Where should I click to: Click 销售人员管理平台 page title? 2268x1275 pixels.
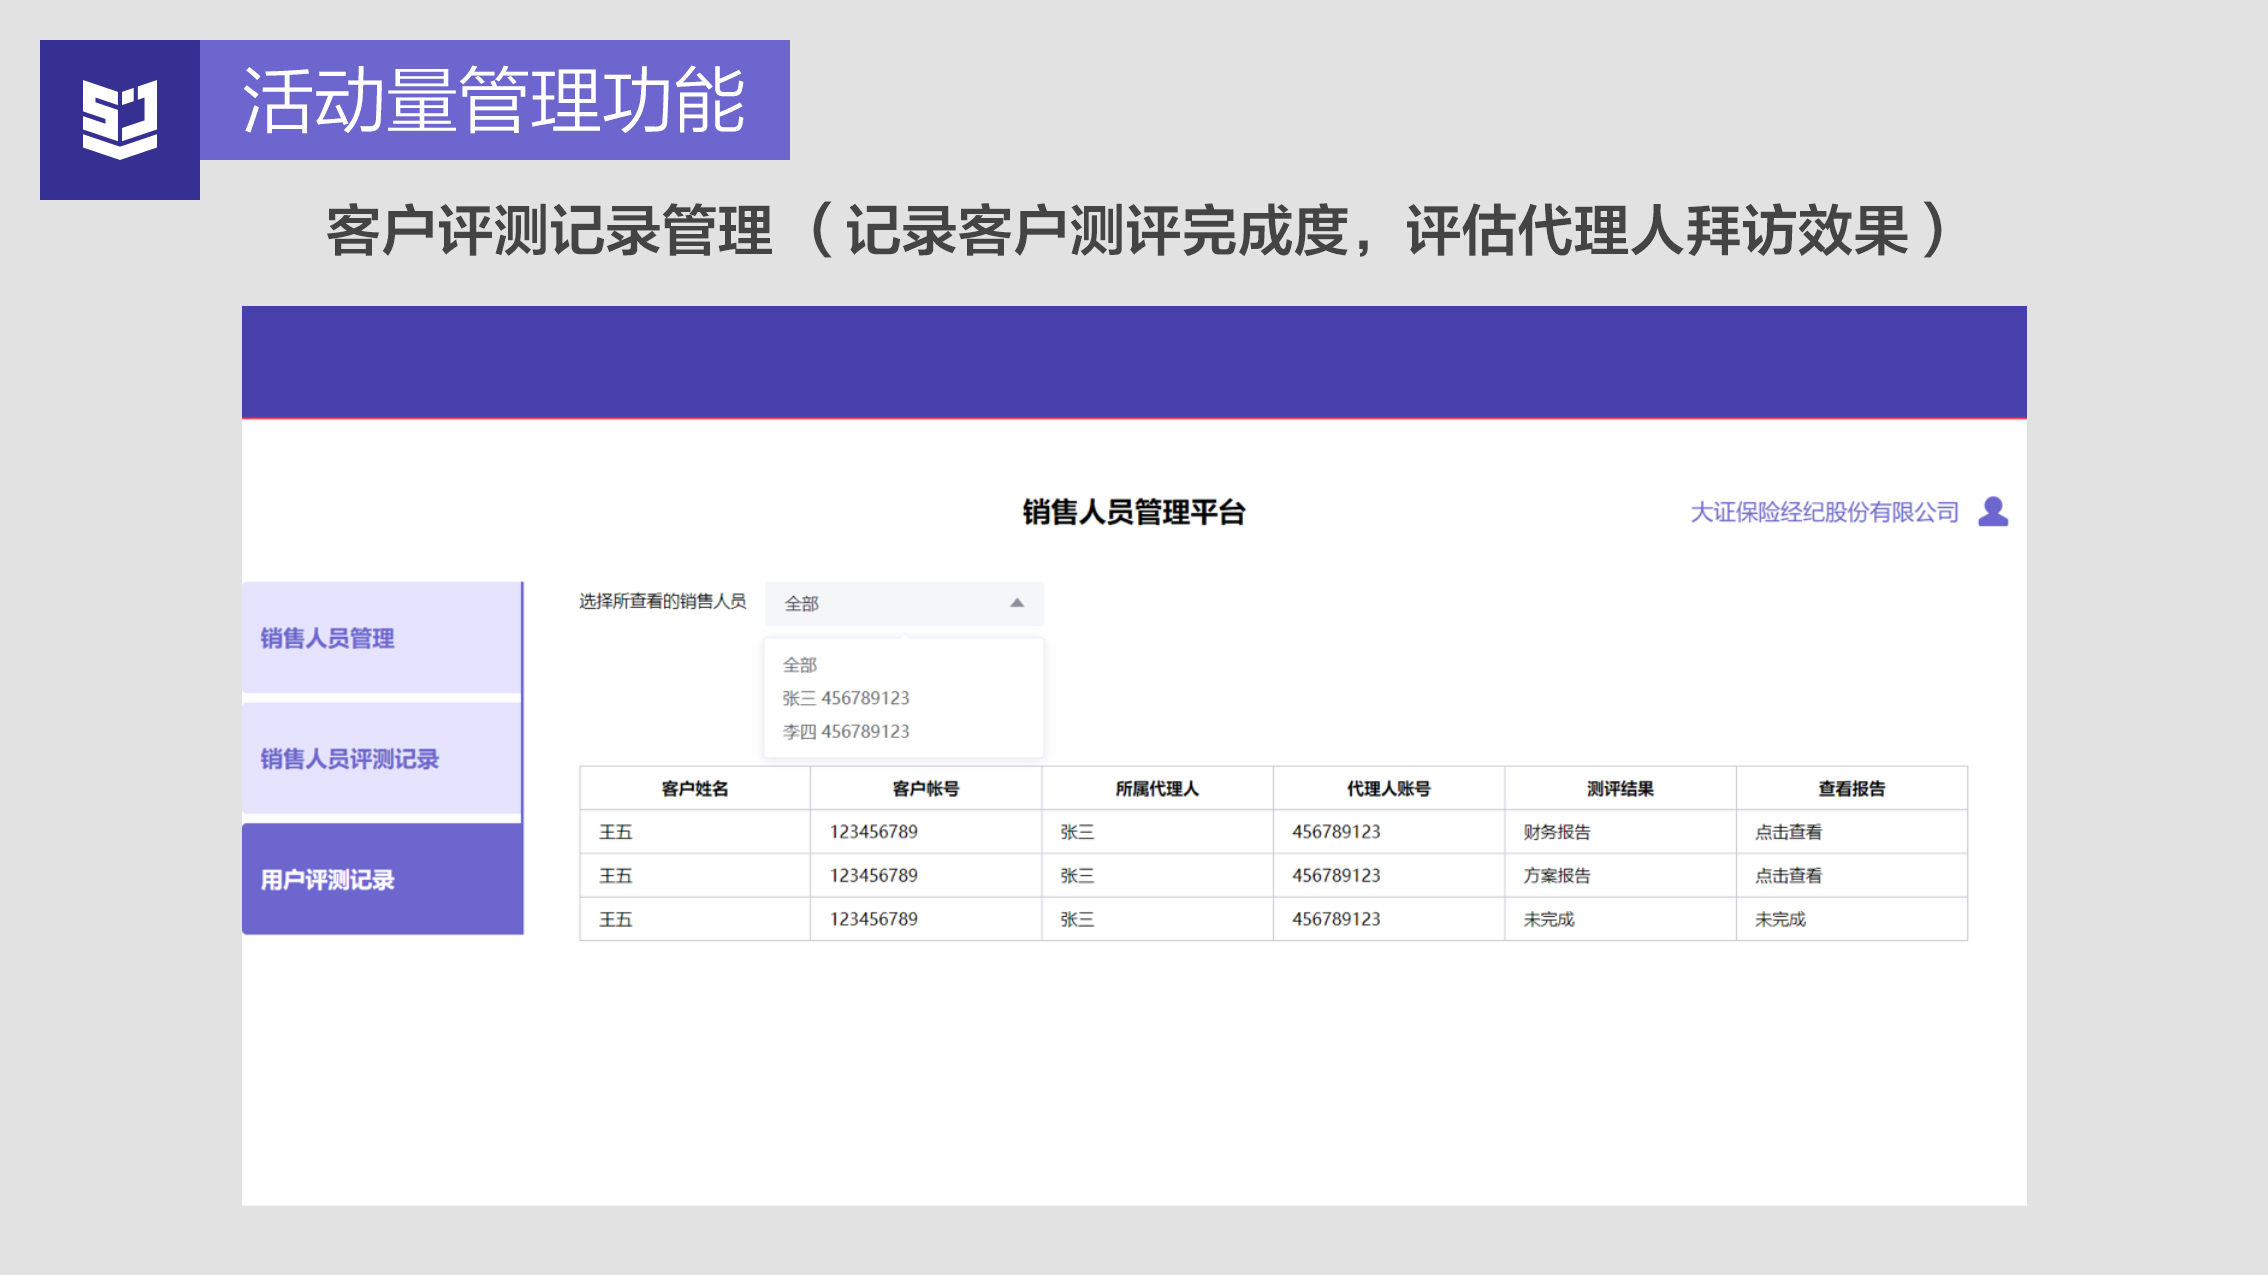click(x=1133, y=512)
